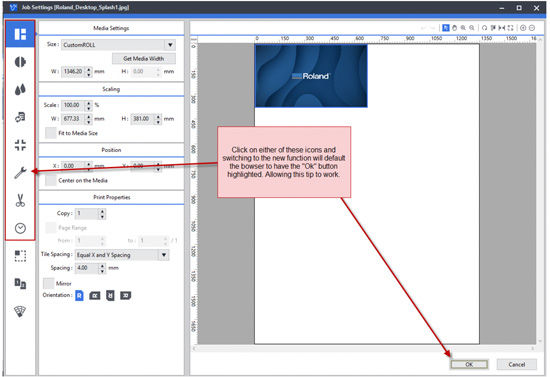550x377 pixels.
Task: Click the Print Properties section header
Action: (x=111, y=197)
